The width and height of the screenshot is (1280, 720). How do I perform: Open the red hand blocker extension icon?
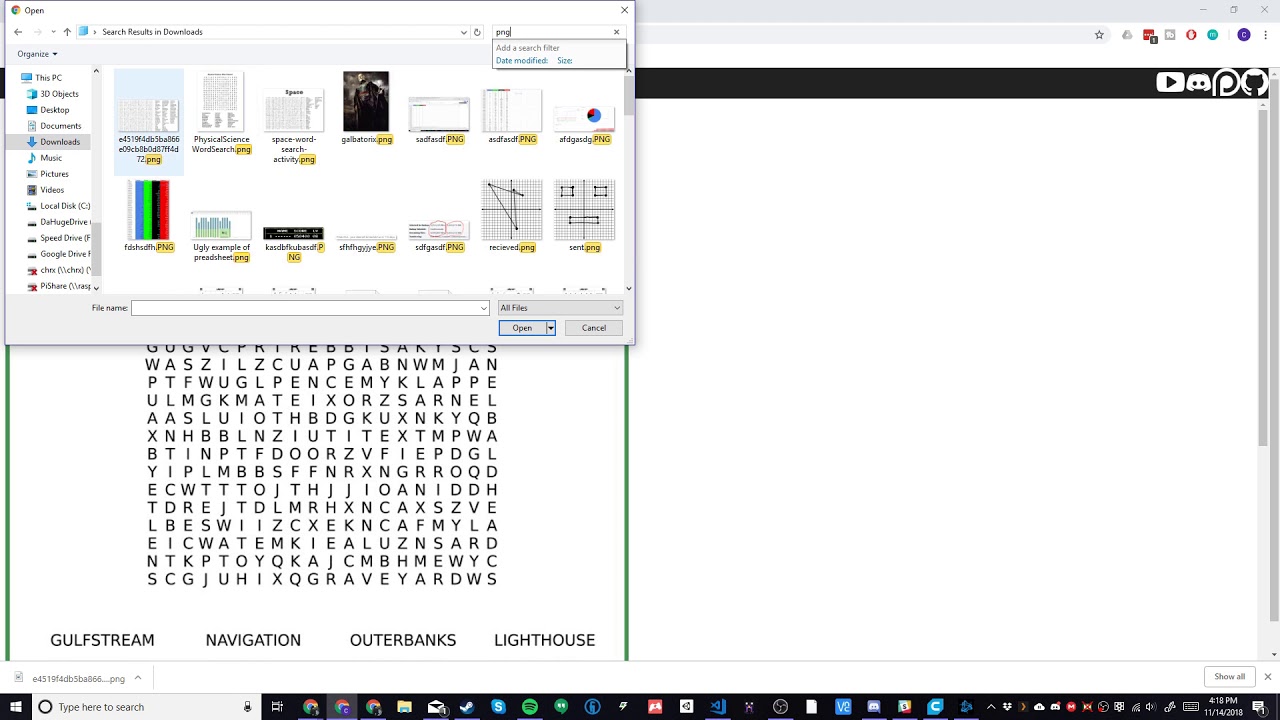1191,35
